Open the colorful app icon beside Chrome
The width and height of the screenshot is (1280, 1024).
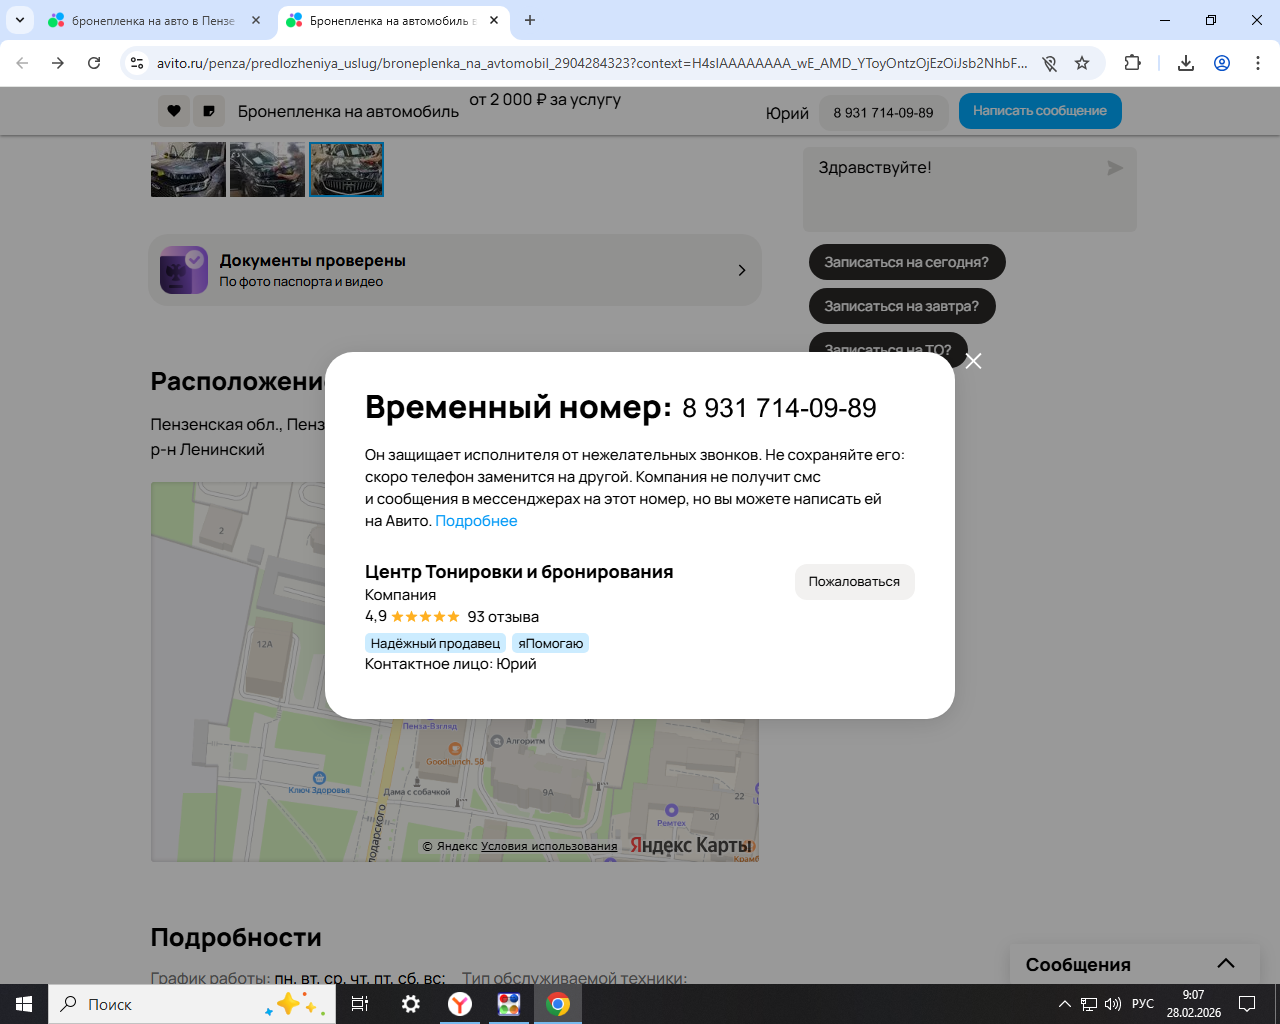coord(509,1004)
